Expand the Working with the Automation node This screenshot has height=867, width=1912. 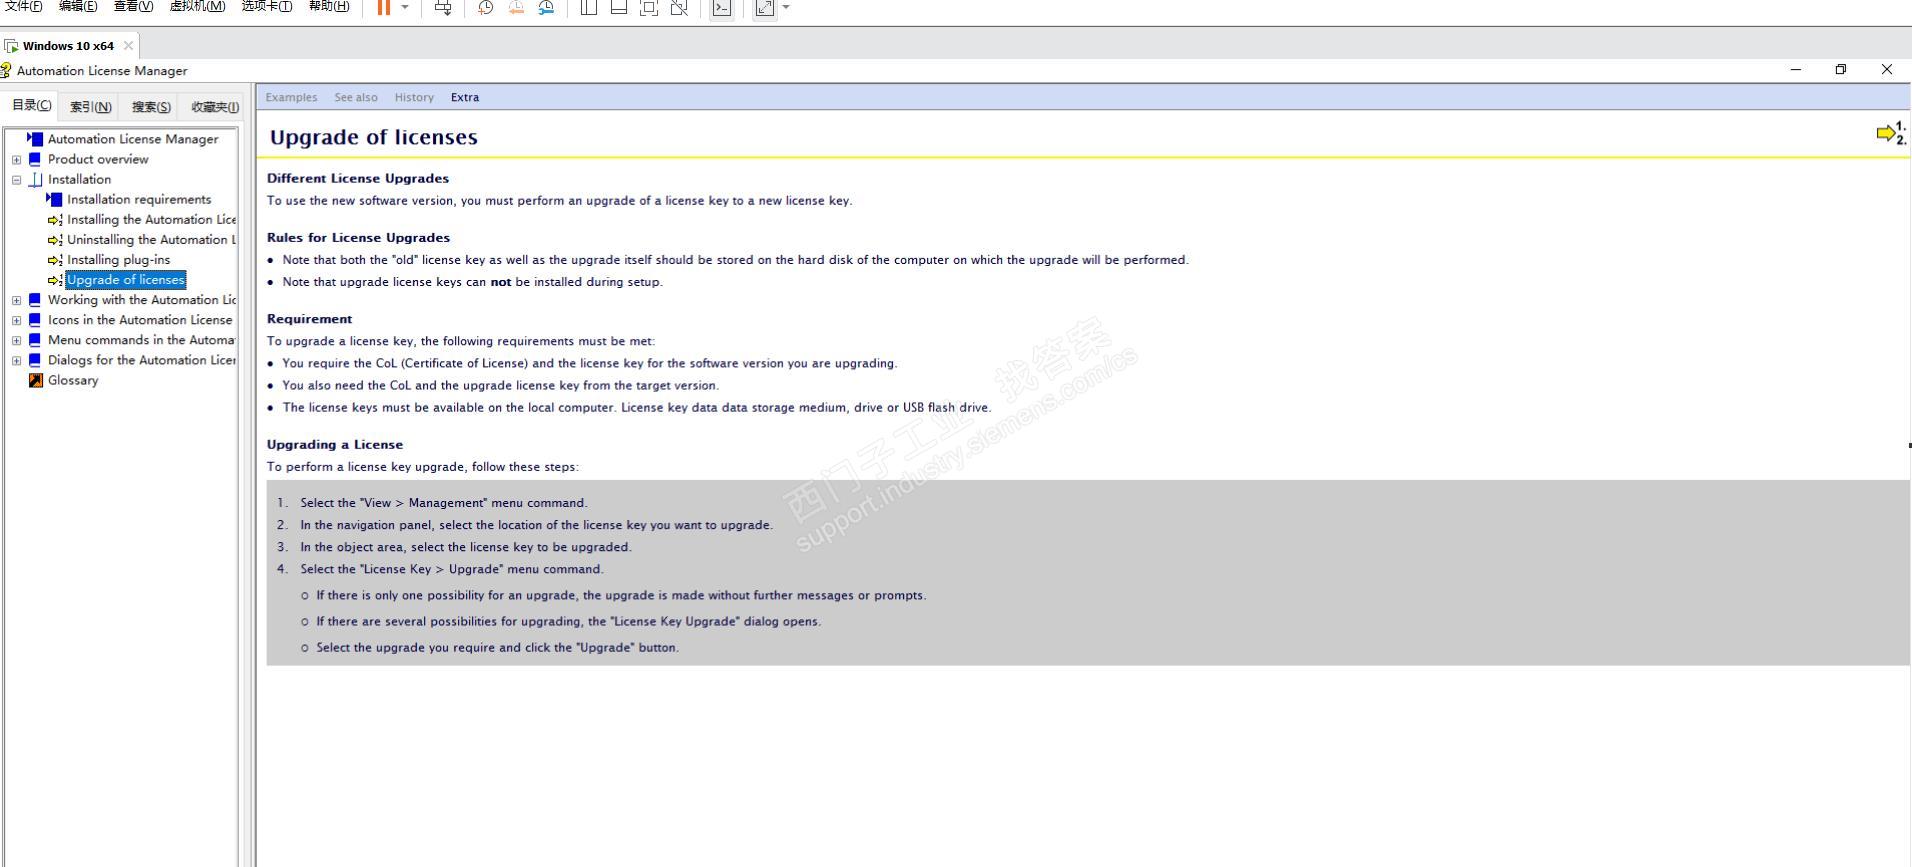[x=16, y=300]
